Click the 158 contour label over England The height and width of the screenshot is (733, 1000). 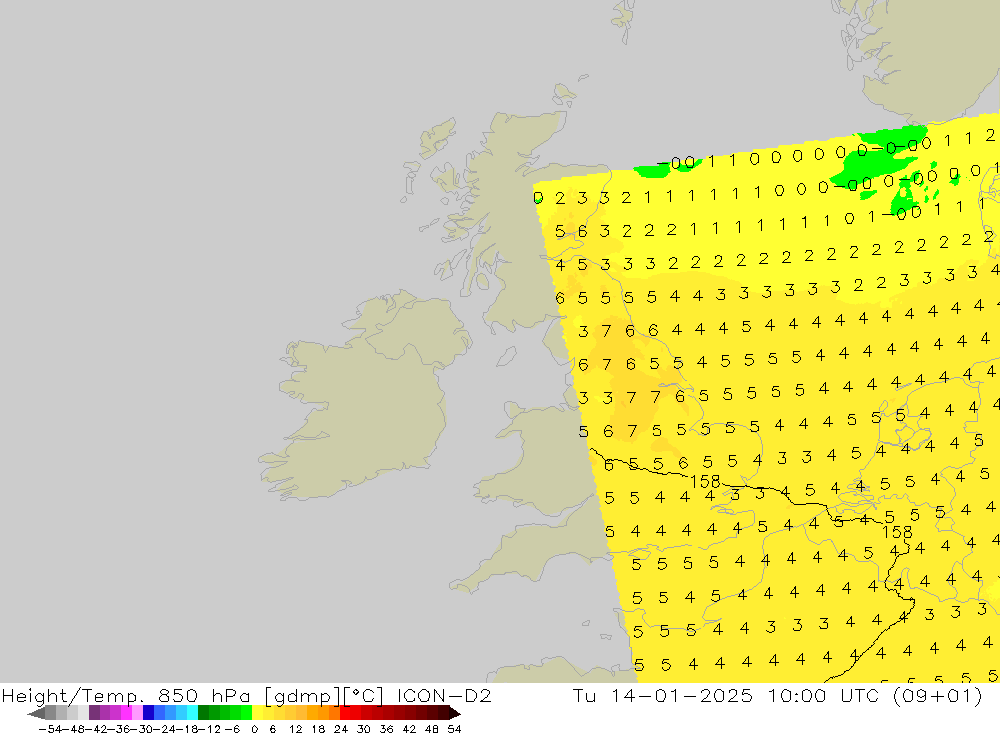point(705,481)
